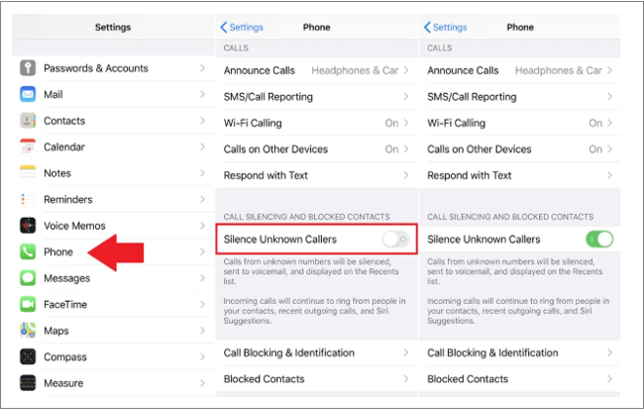Screen dimensions: 644x409
Task: Tap the FaceTime camera icon
Action: pyautogui.click(x=28, y=304)
